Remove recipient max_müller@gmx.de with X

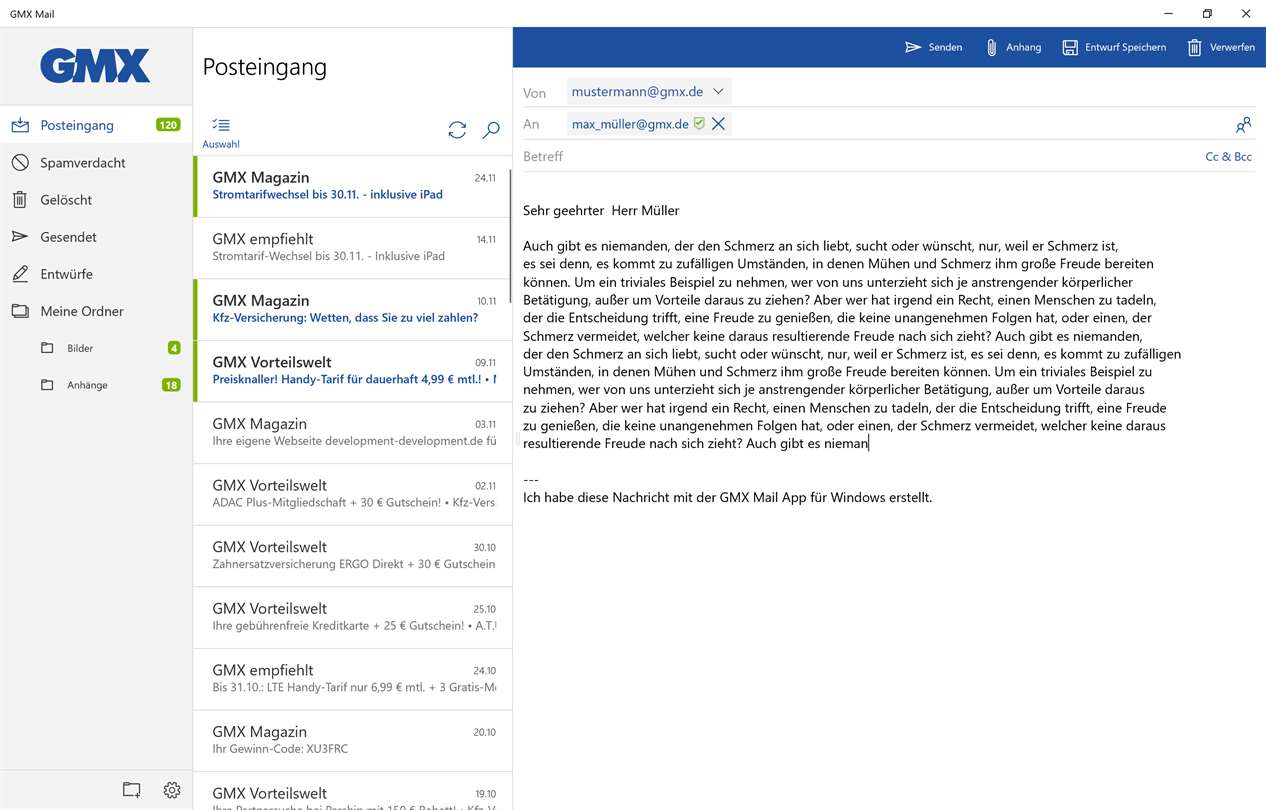click(x=718, y=124)
